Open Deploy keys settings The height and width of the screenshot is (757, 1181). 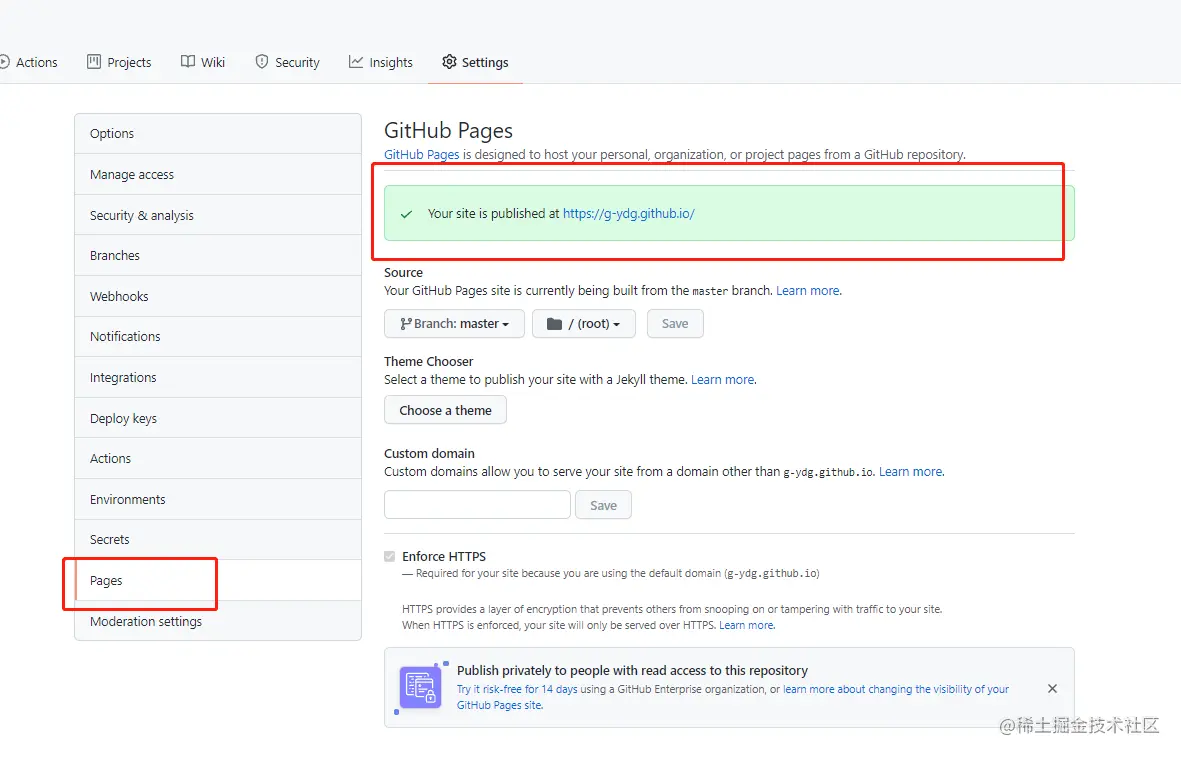pos(218,418)
